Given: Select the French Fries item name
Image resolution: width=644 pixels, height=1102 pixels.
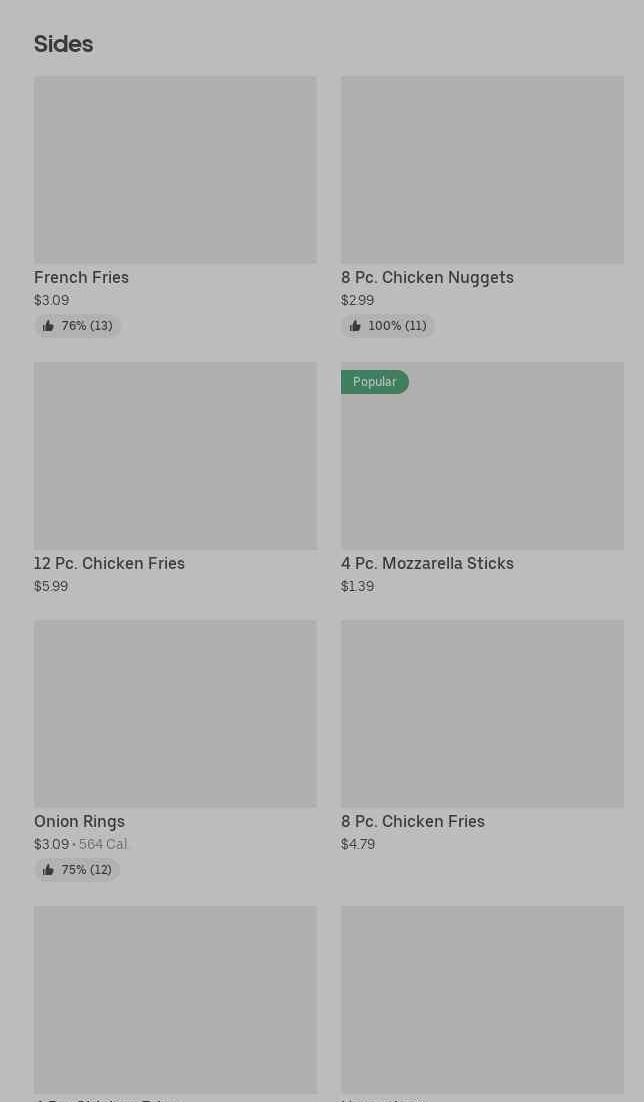Looking at the screenshot, I should [x=82, y=278].
